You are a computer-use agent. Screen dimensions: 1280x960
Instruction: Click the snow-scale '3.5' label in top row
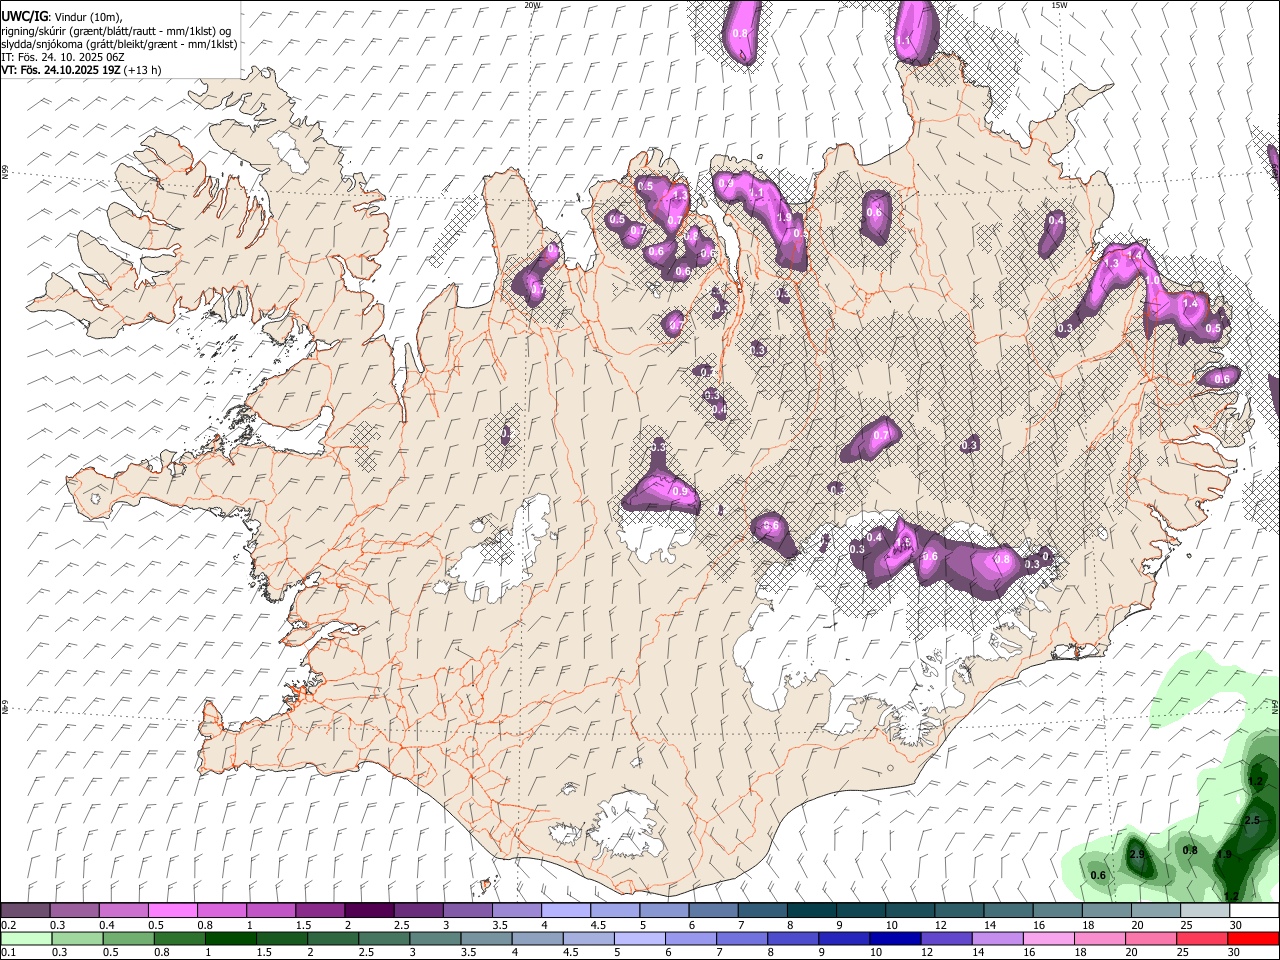pos(500,925)
